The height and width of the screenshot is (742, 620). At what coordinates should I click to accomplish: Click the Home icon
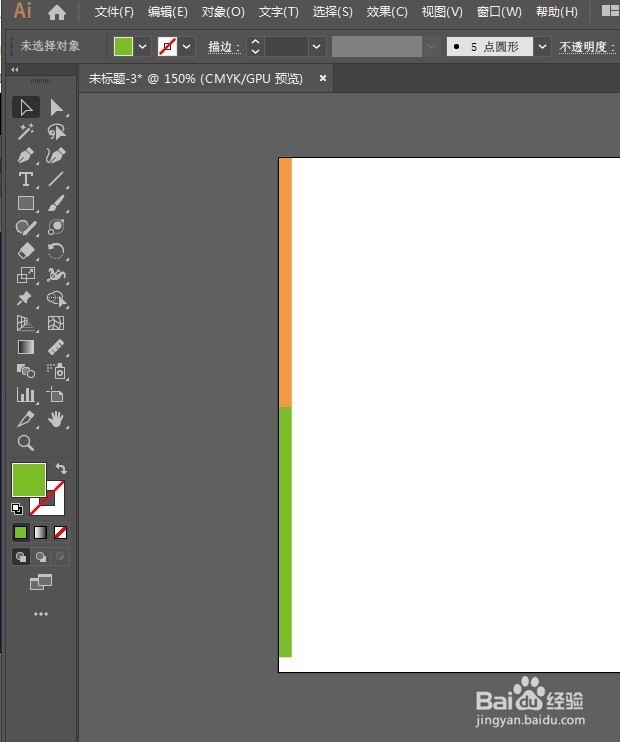tap(57, 12)
